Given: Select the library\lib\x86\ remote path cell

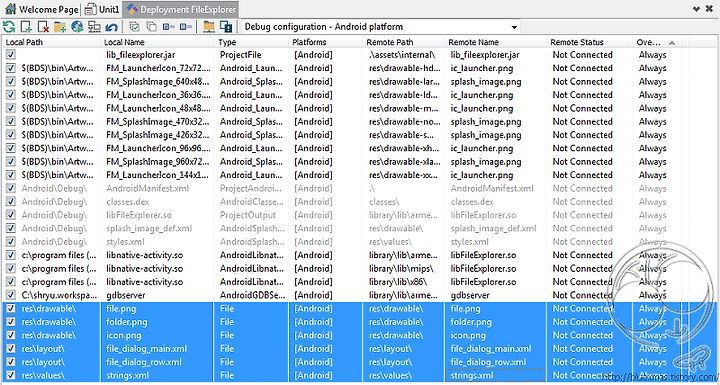Looking at the screenshot, I should [x=398, y=282].
